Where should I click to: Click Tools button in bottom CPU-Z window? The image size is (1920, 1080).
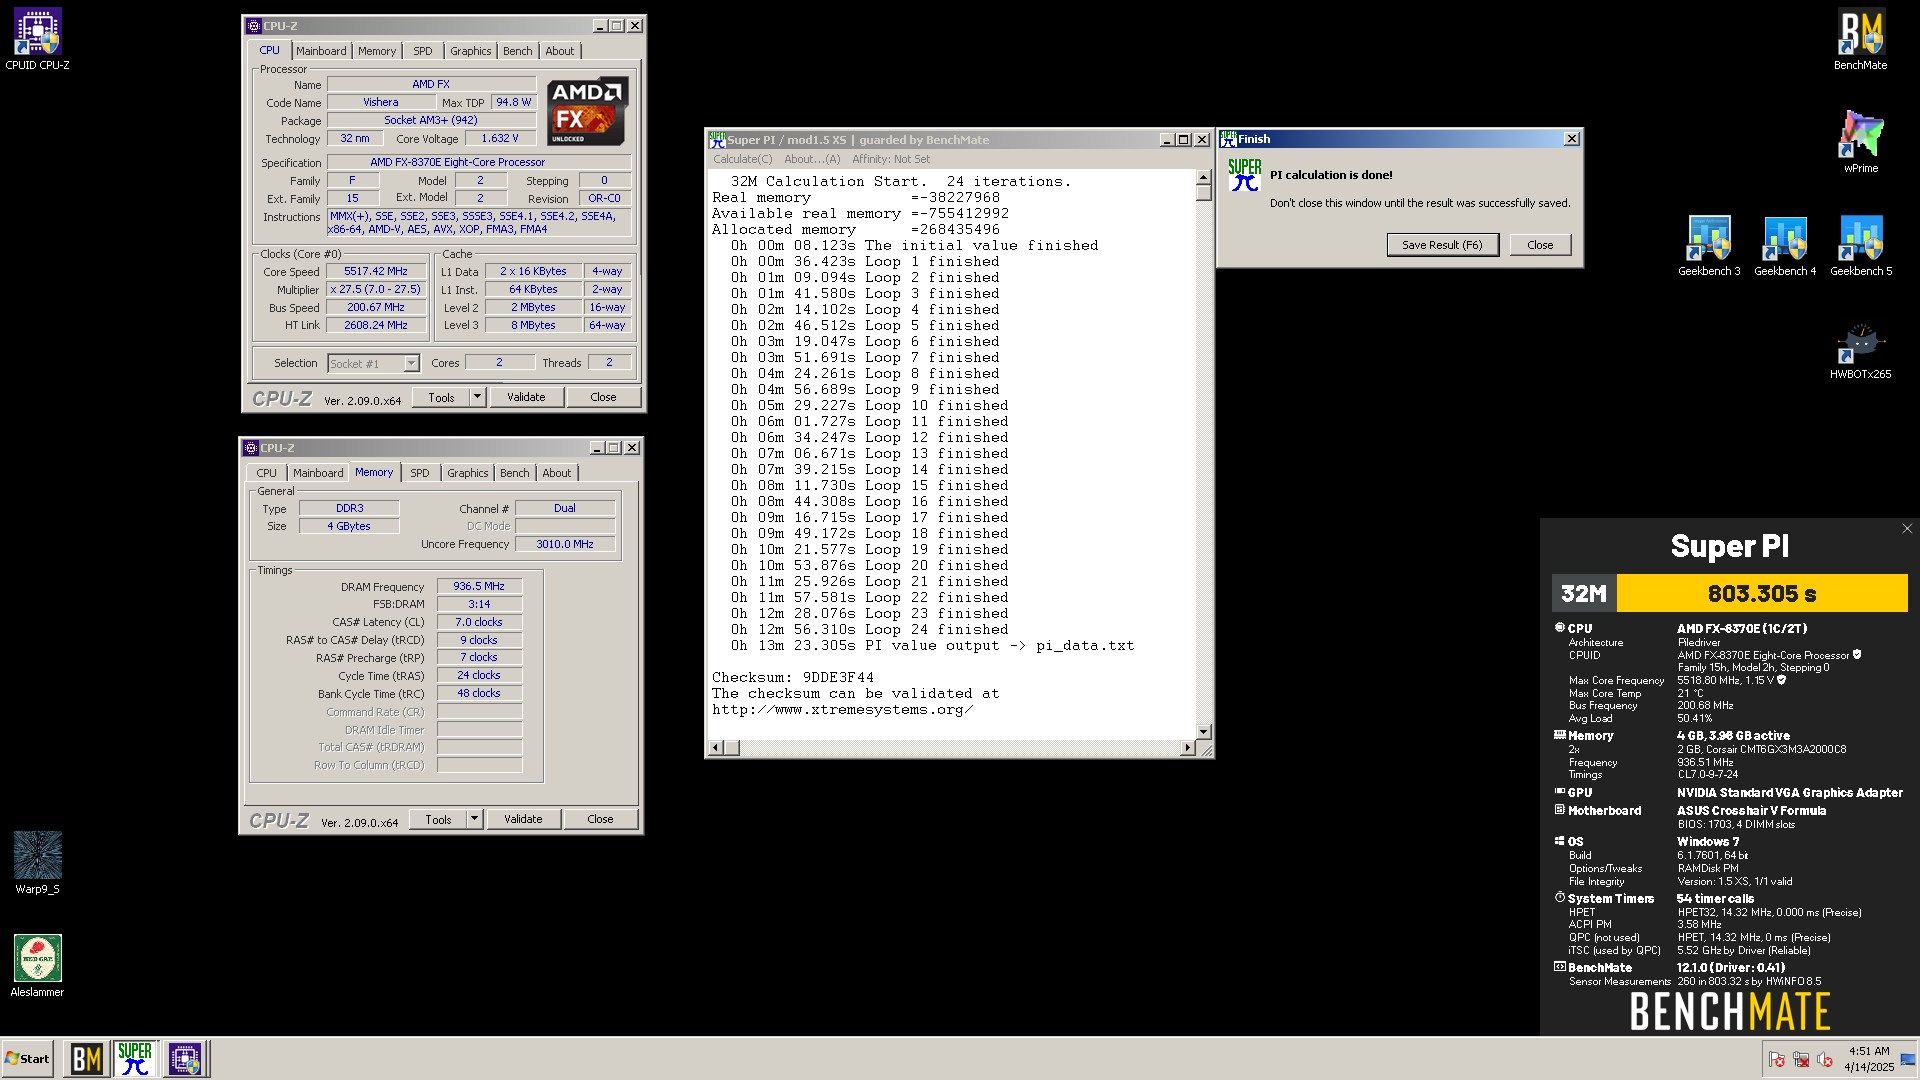pyautogui.click(x=438, y=819)
